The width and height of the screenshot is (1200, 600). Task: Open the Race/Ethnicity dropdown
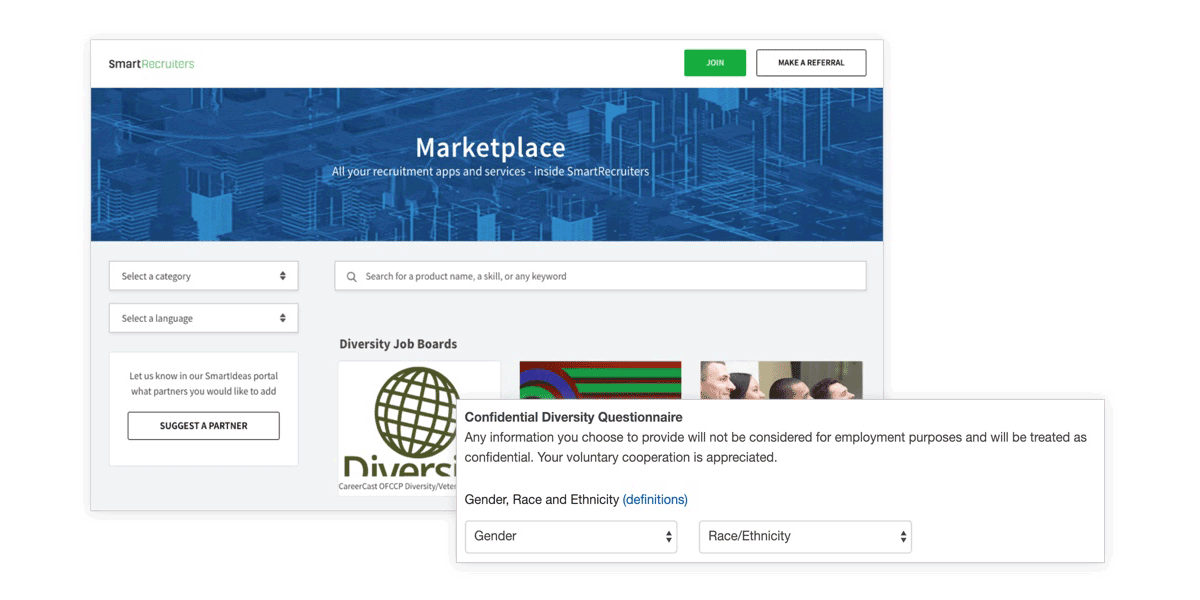(x=805, y=536)
